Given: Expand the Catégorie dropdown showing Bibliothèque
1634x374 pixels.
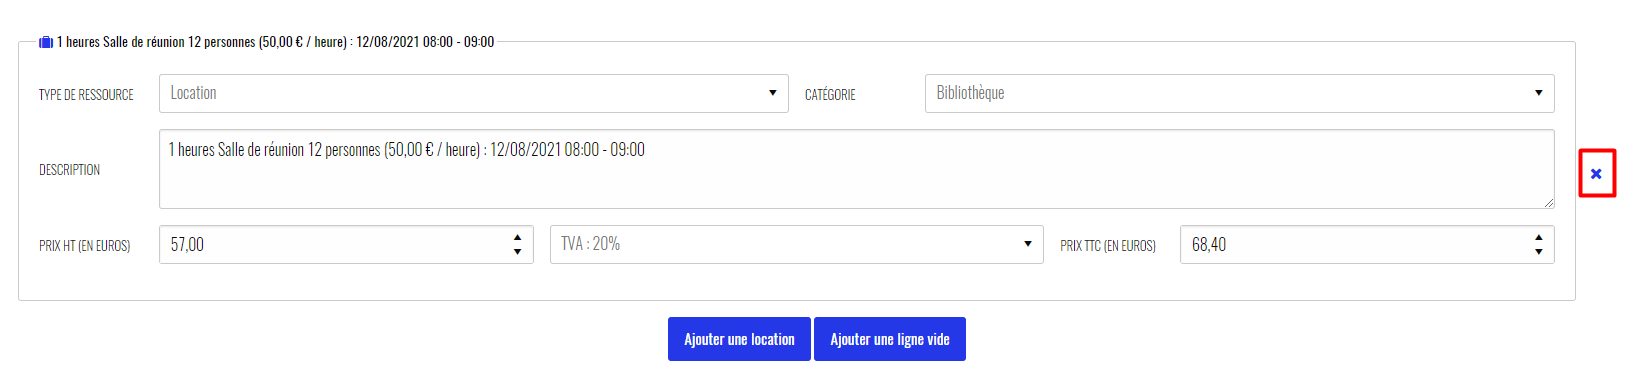Looking at the screenshot, I should tap(1239, 93).
